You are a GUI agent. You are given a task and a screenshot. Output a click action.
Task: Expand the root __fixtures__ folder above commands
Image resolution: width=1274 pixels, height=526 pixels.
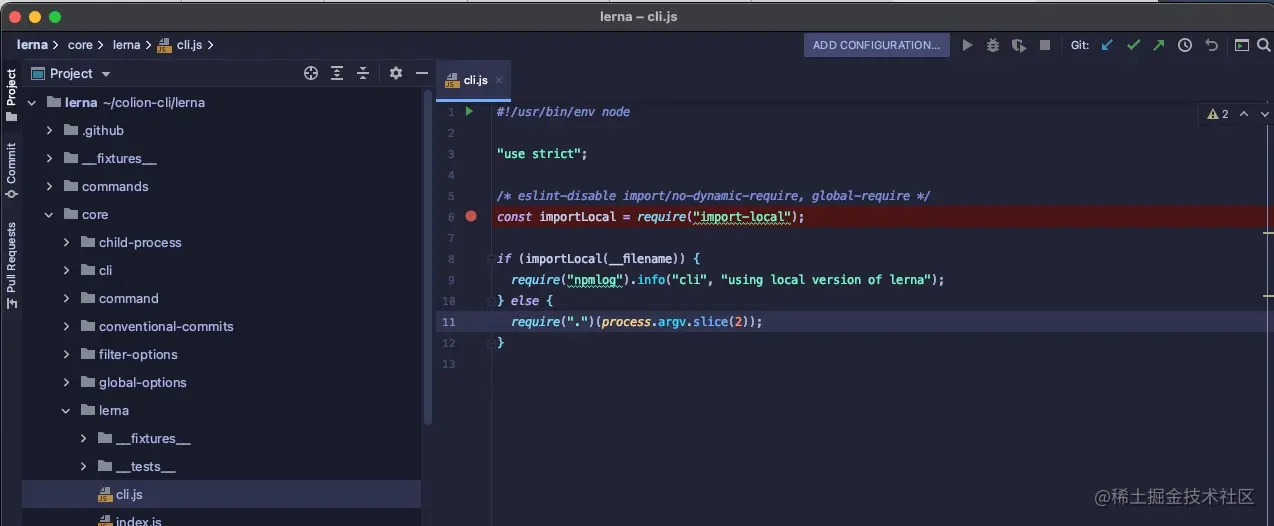(49, 158)
